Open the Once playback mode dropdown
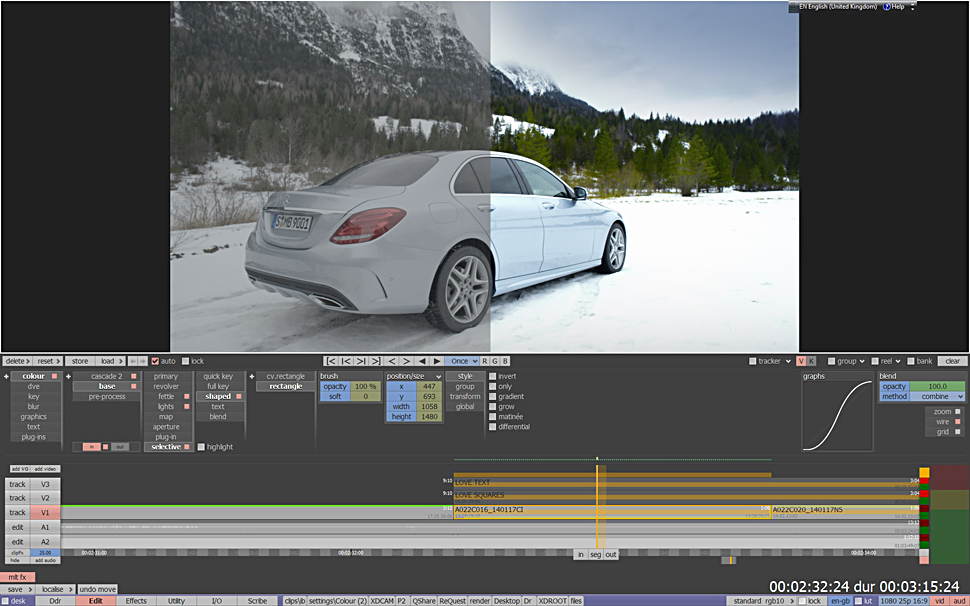 pyautogui.click(x=461, y=361)
